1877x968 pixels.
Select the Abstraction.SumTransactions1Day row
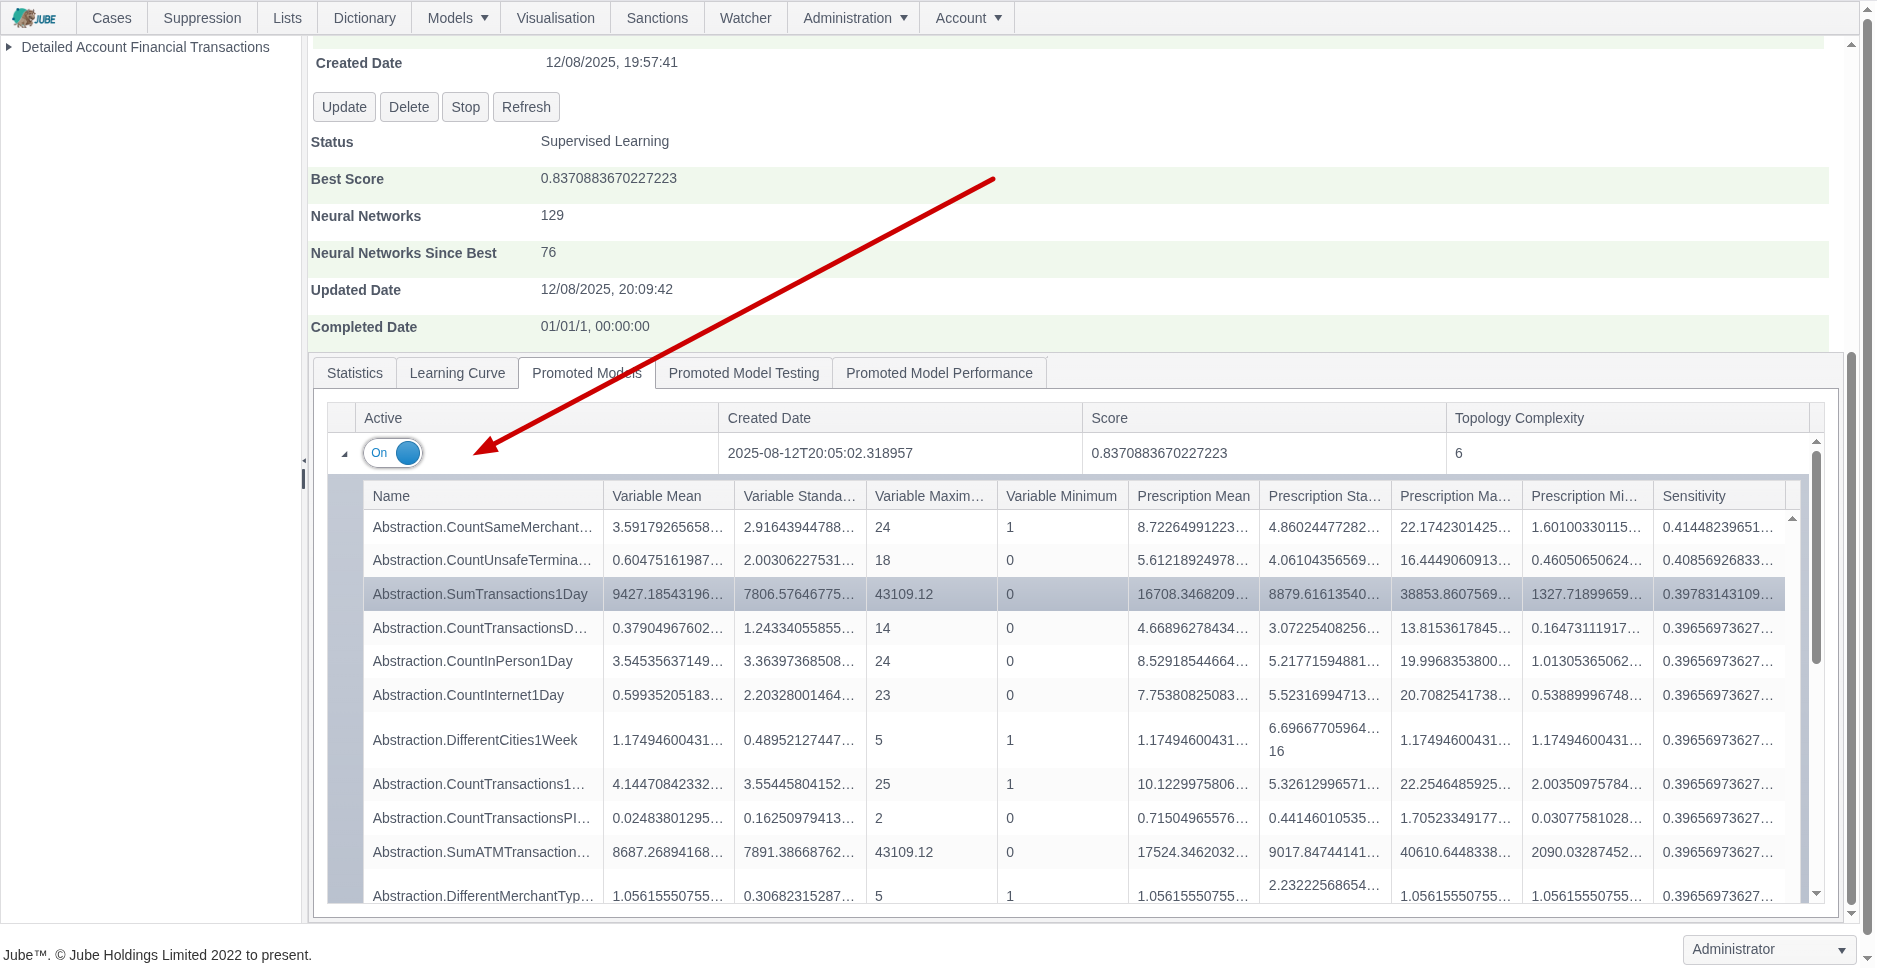click(x=1074, y=594)
